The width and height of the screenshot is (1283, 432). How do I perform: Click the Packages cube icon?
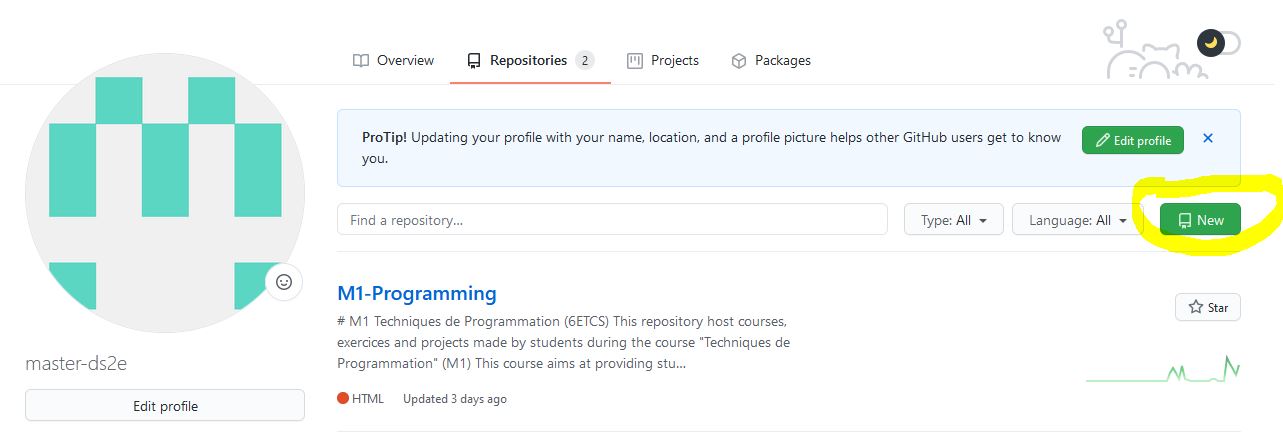pyautogui.click(x=739, y=61)
